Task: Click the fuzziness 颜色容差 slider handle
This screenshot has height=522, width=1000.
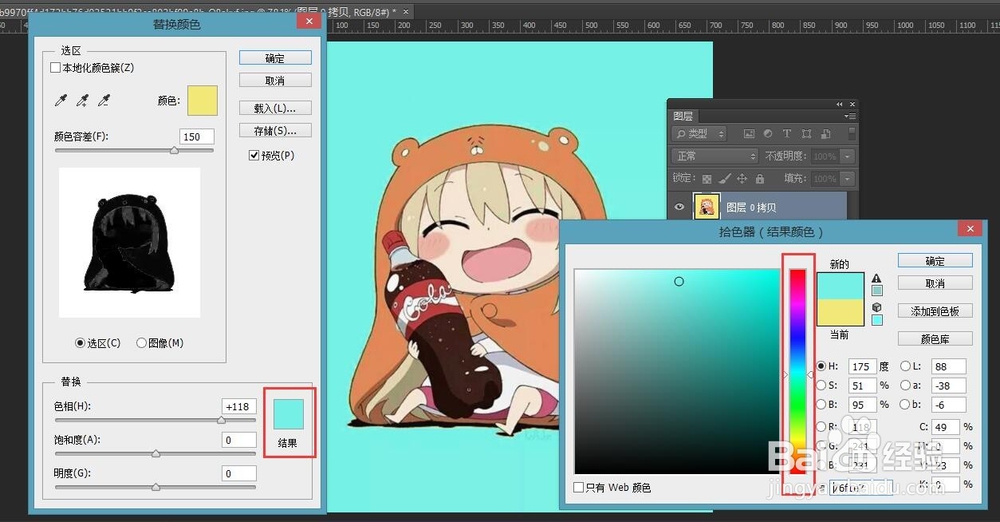Action: (174, 150)
